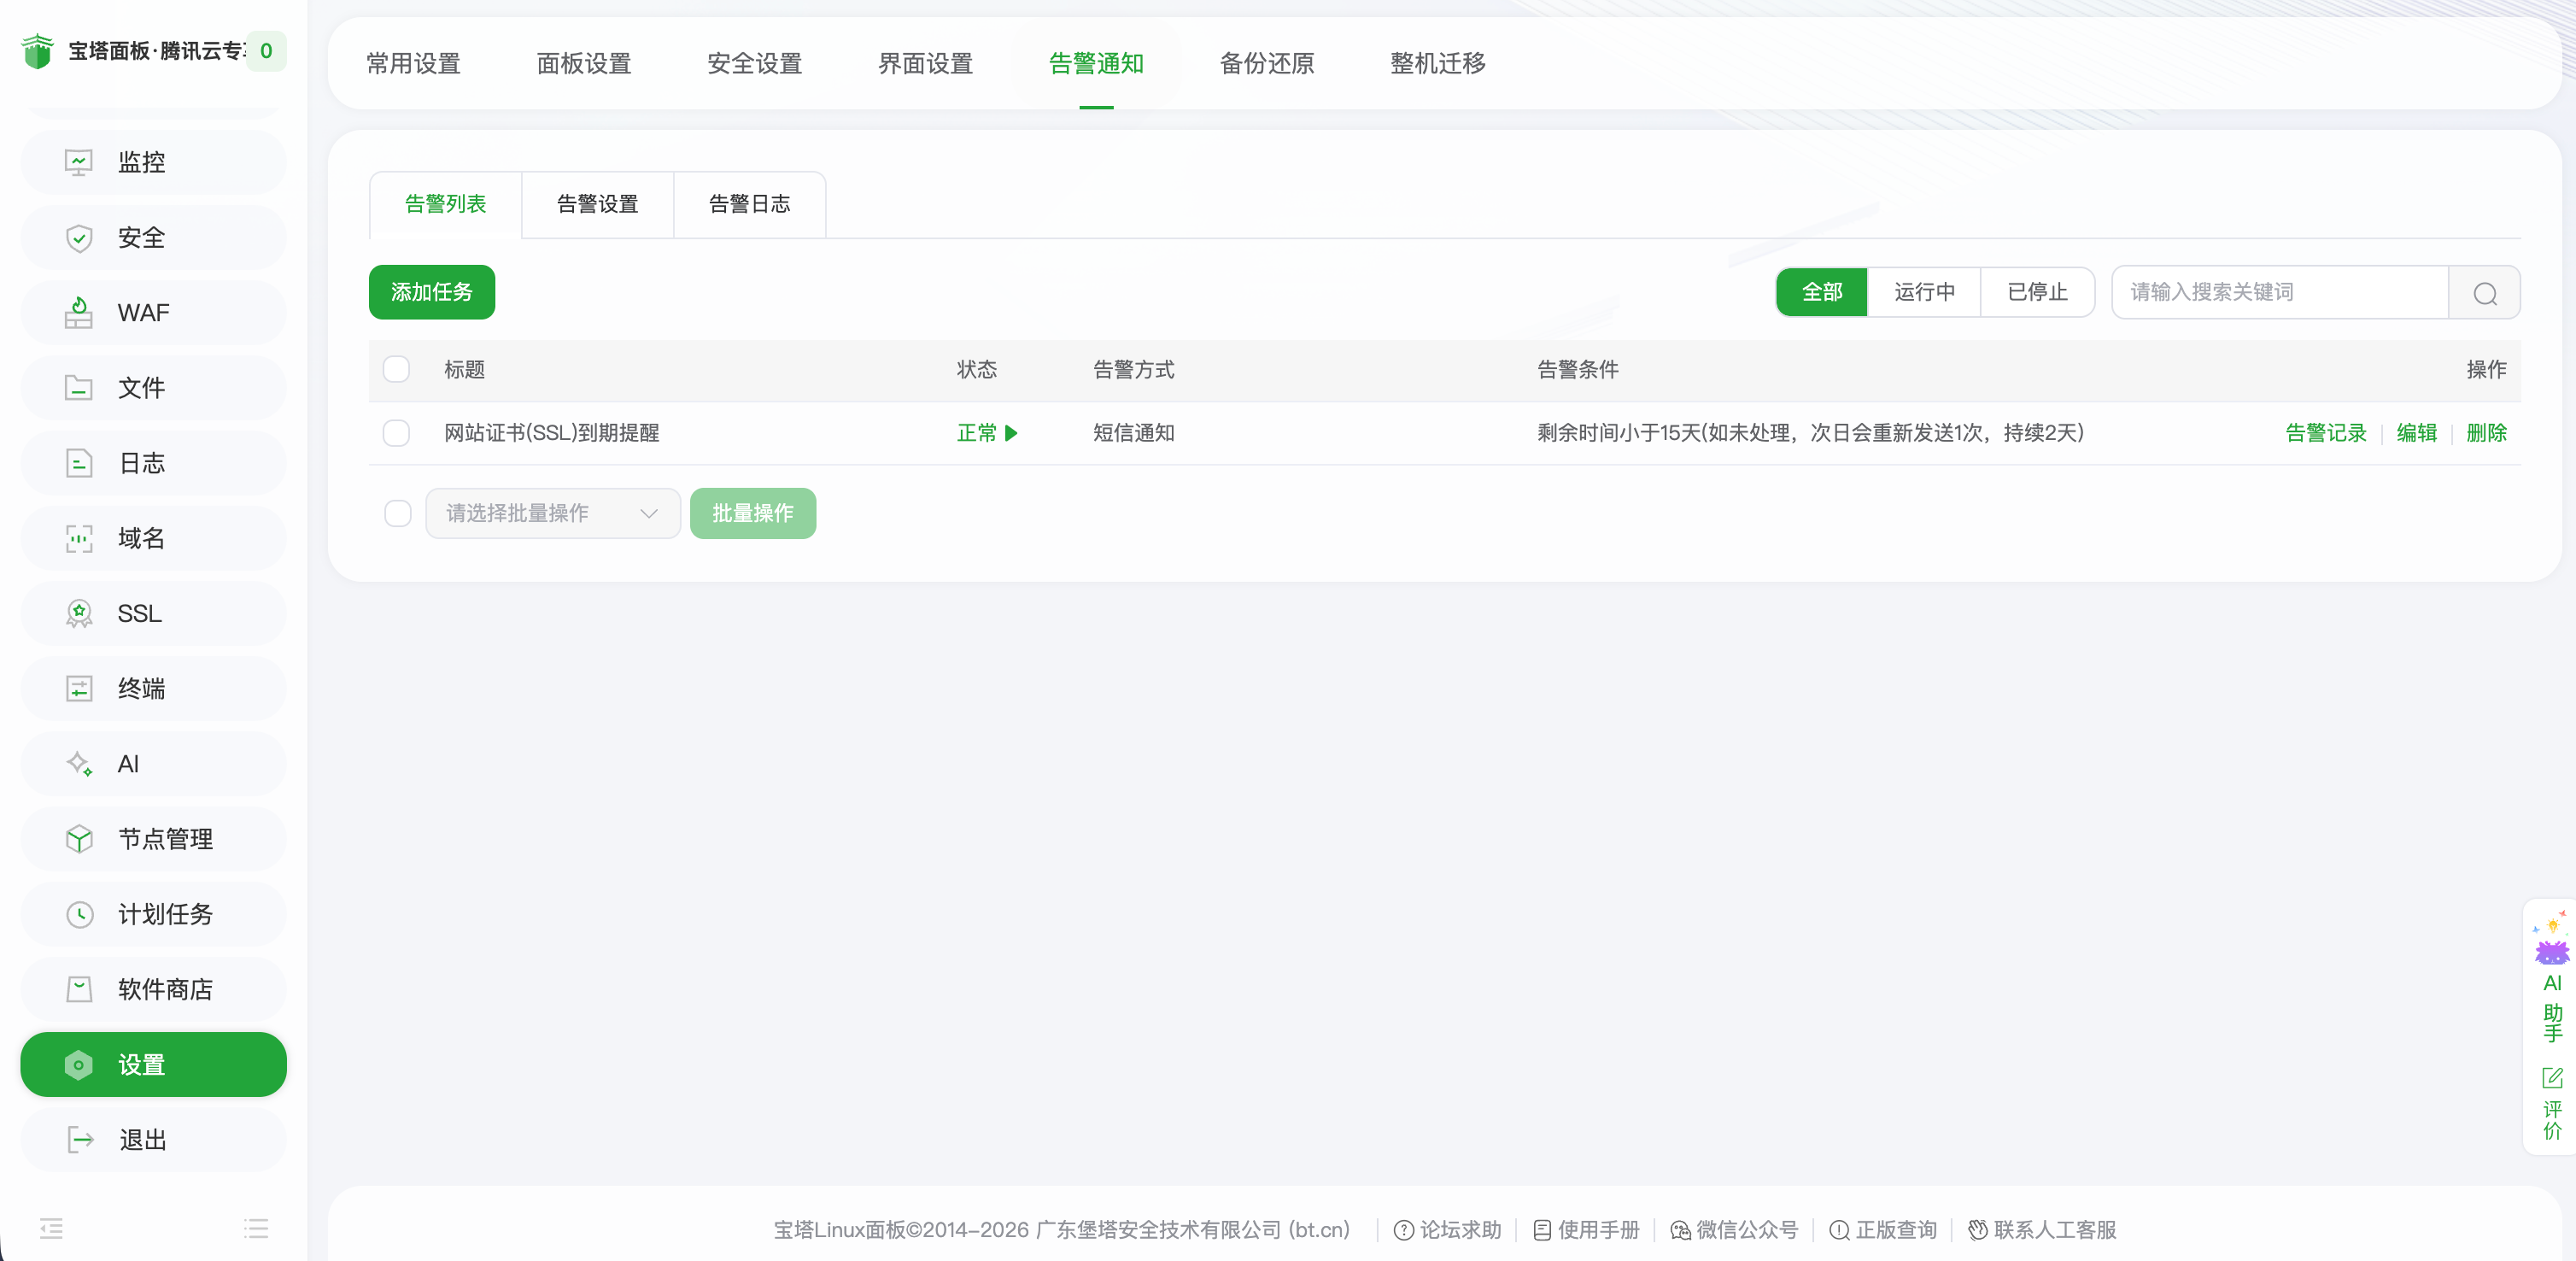
Task: Focus the 请输入搜索关键词 search field
Action: [2280, 292]
